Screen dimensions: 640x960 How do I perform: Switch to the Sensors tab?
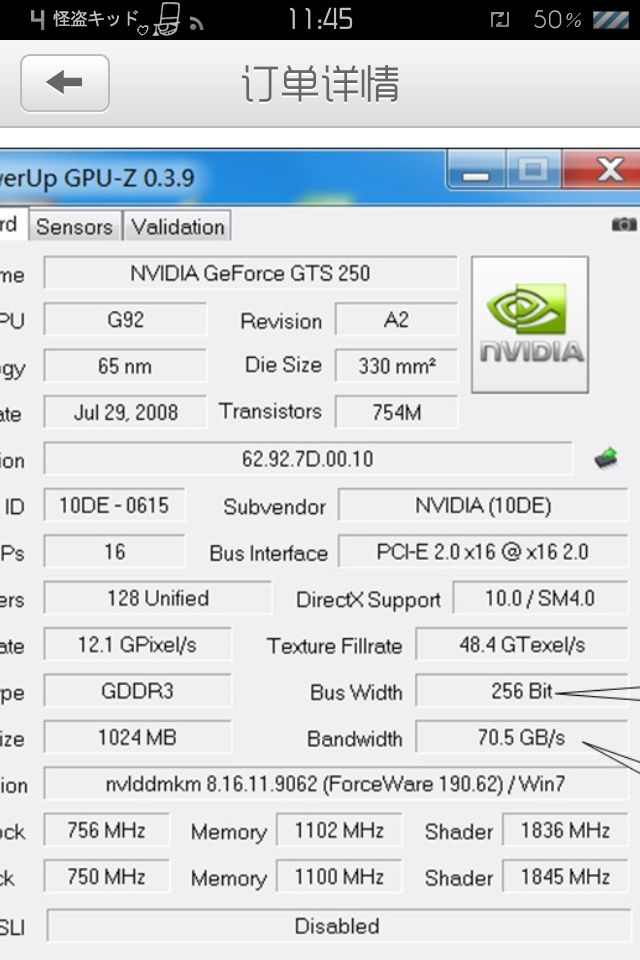[75, 227]
